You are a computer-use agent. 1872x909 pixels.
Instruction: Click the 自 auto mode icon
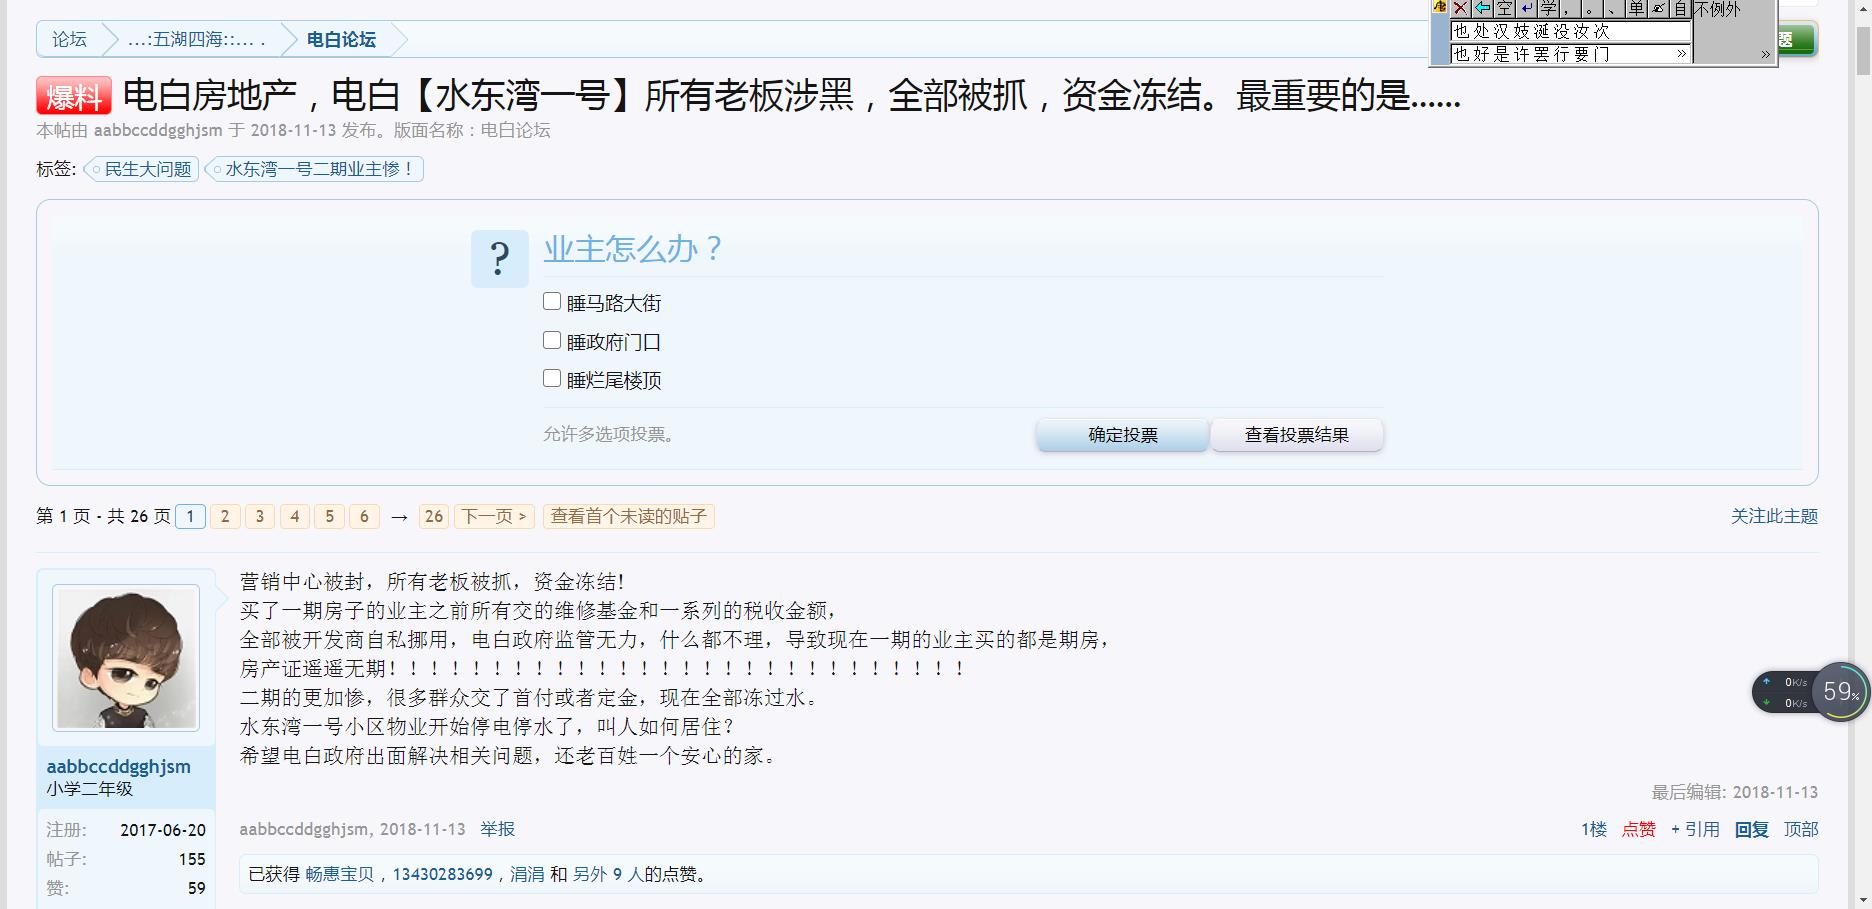click(x=1680, y=9)
